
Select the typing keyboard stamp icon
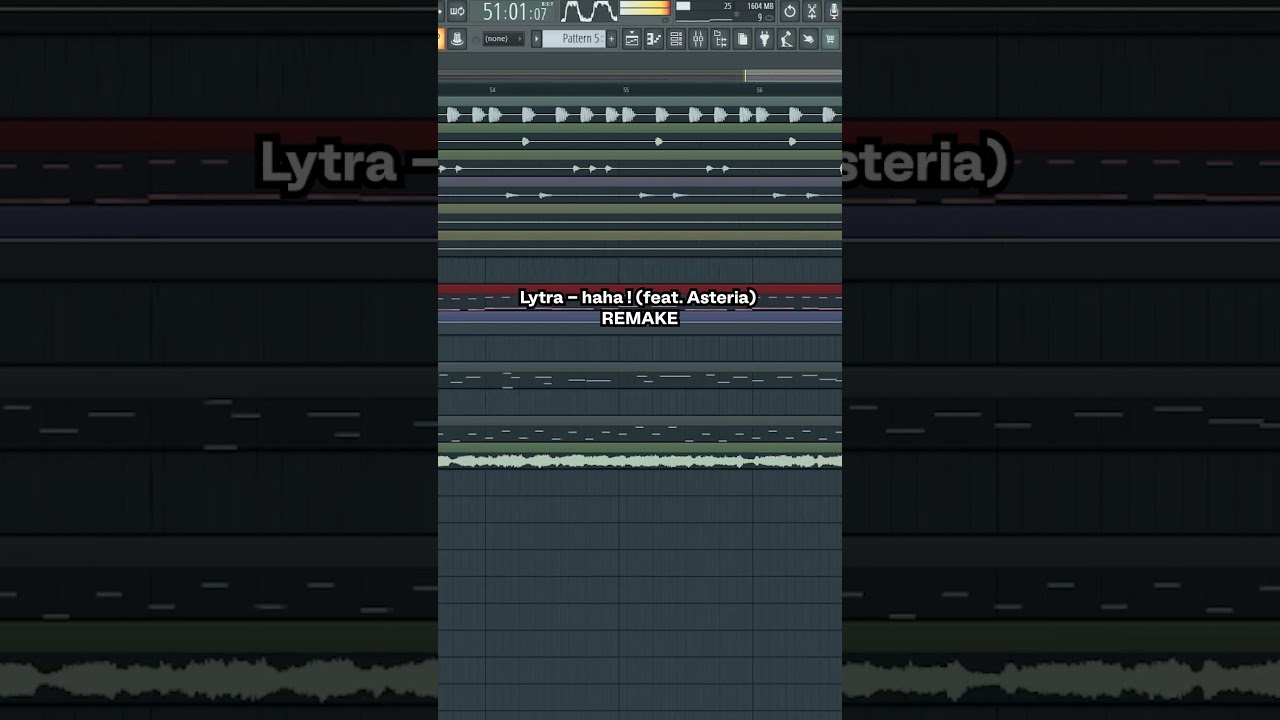(x=457, y=38)
